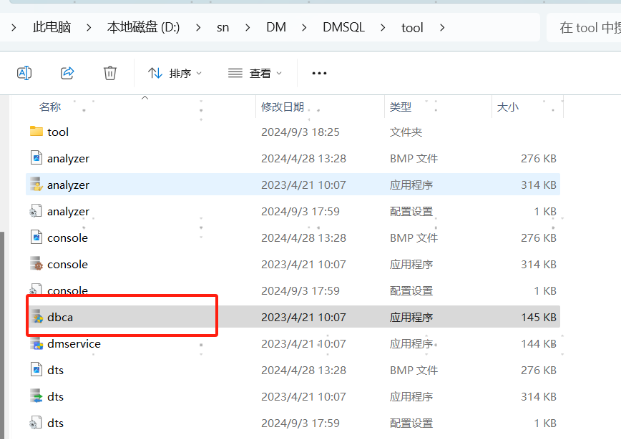
Task: Click the Delete trash icon
Action: pyautogui.click(x=110, y=73)
